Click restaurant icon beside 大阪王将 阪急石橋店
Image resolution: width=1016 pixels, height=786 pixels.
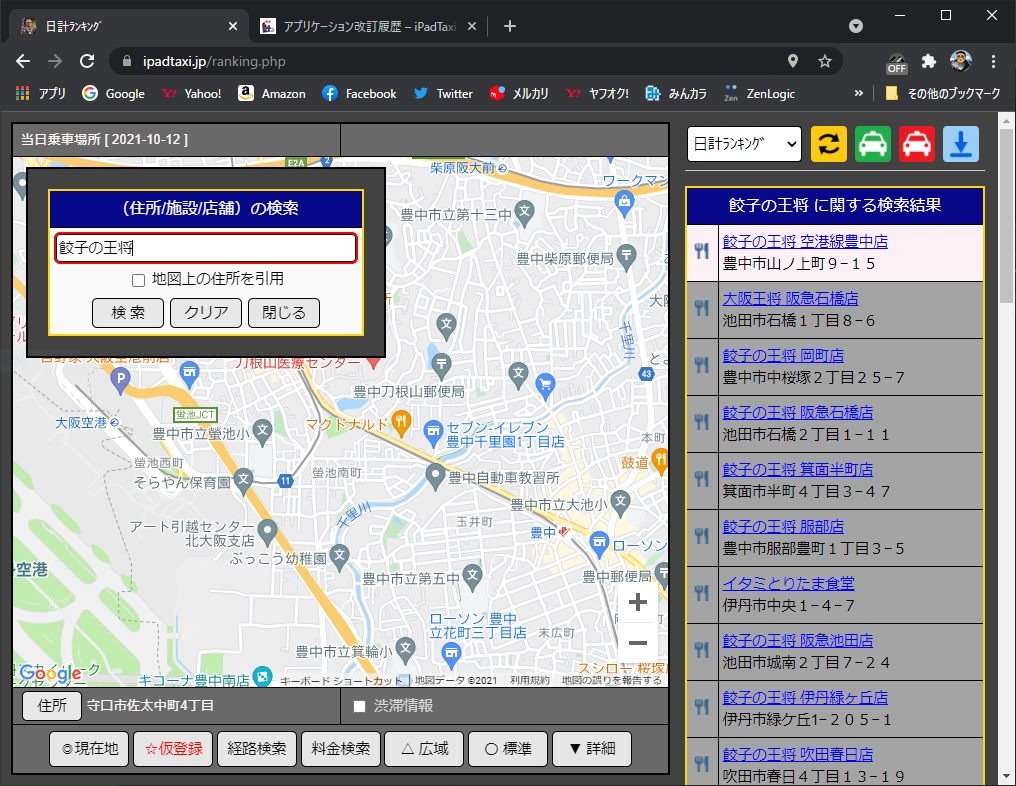[x=702, y=308]
